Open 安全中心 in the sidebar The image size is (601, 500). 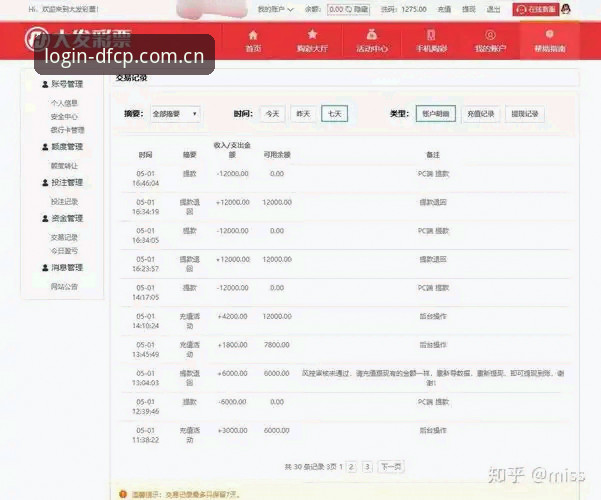[x=64, y=117]
